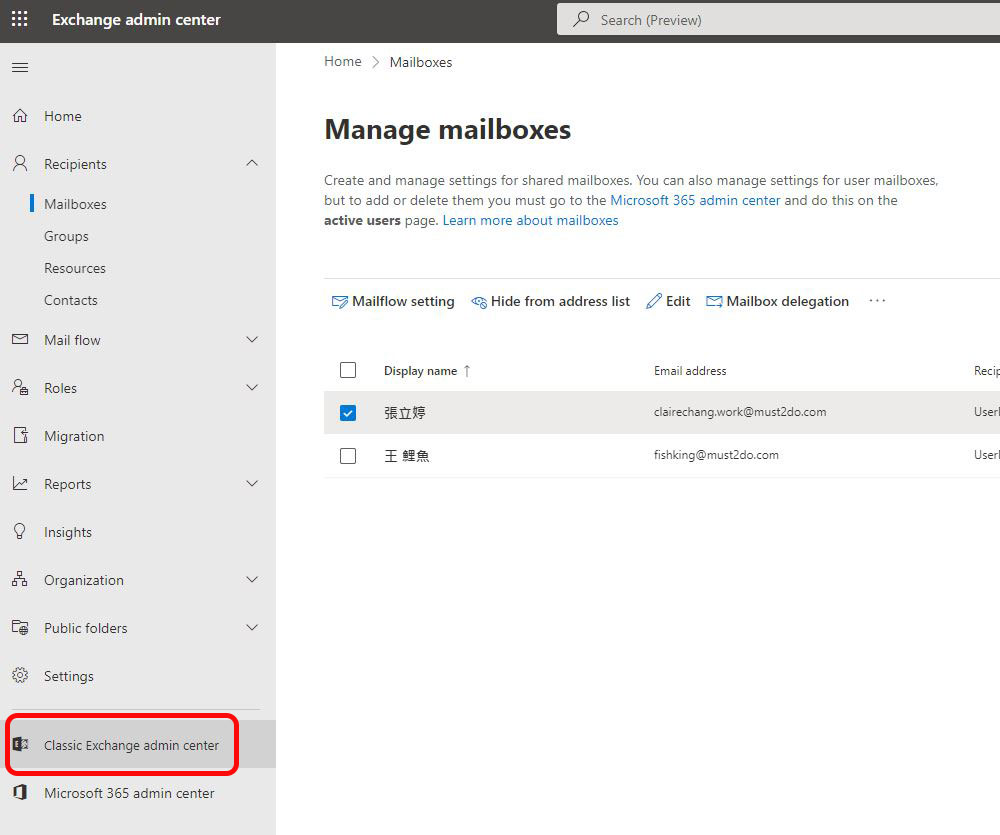Collapse the navigation hamburger menu
Viewport: 1000px width, 835px height.
click(x=20, y=68)
